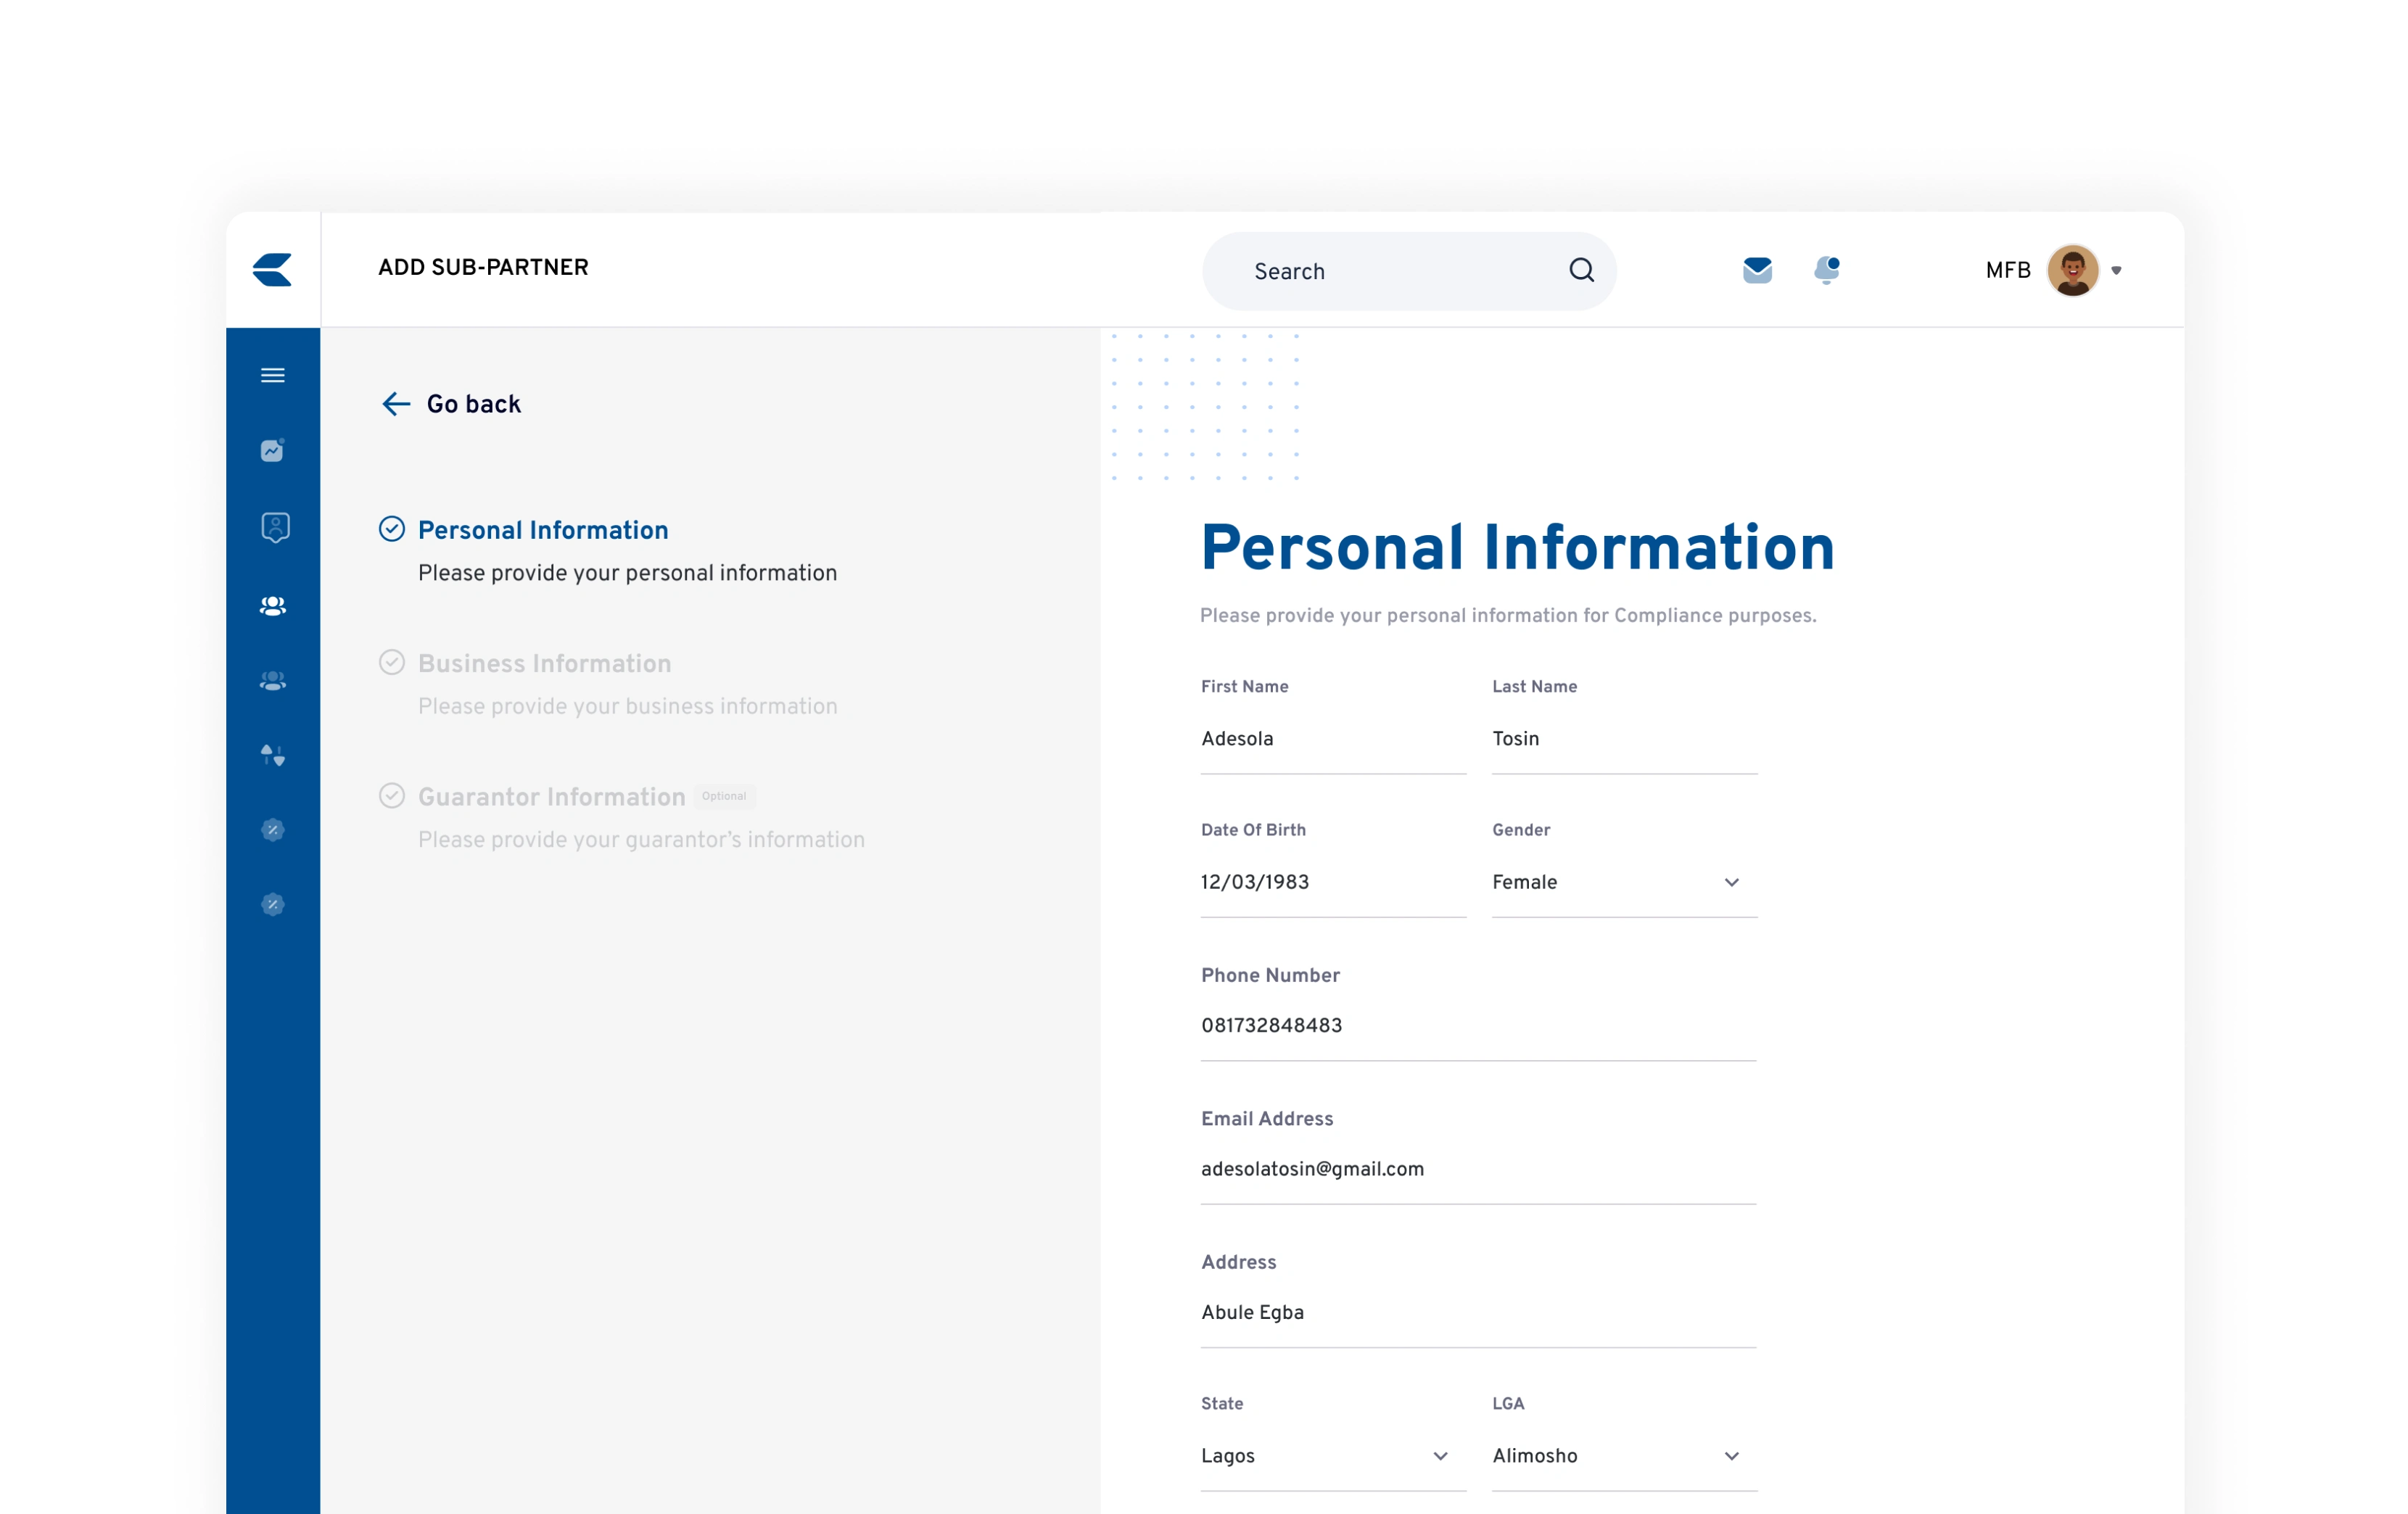Click the envelope messages icon

[1757, 270]
